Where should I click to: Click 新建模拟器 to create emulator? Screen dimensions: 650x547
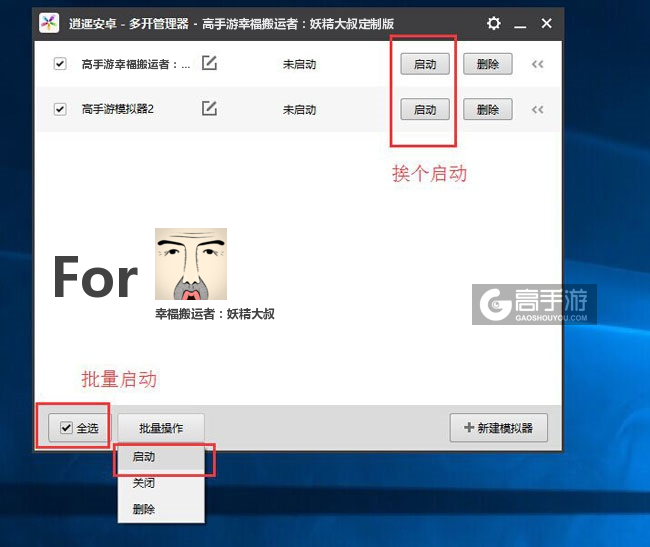(x=499, y=428)
